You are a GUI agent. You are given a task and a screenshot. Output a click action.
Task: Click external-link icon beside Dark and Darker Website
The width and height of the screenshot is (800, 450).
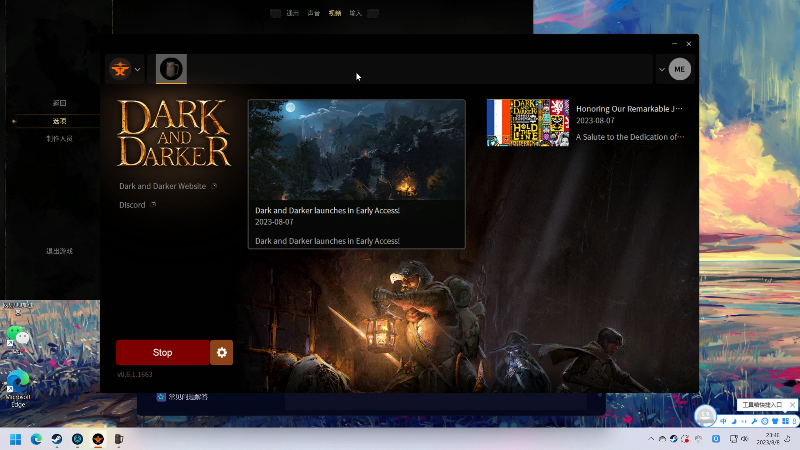coord(214,186)
